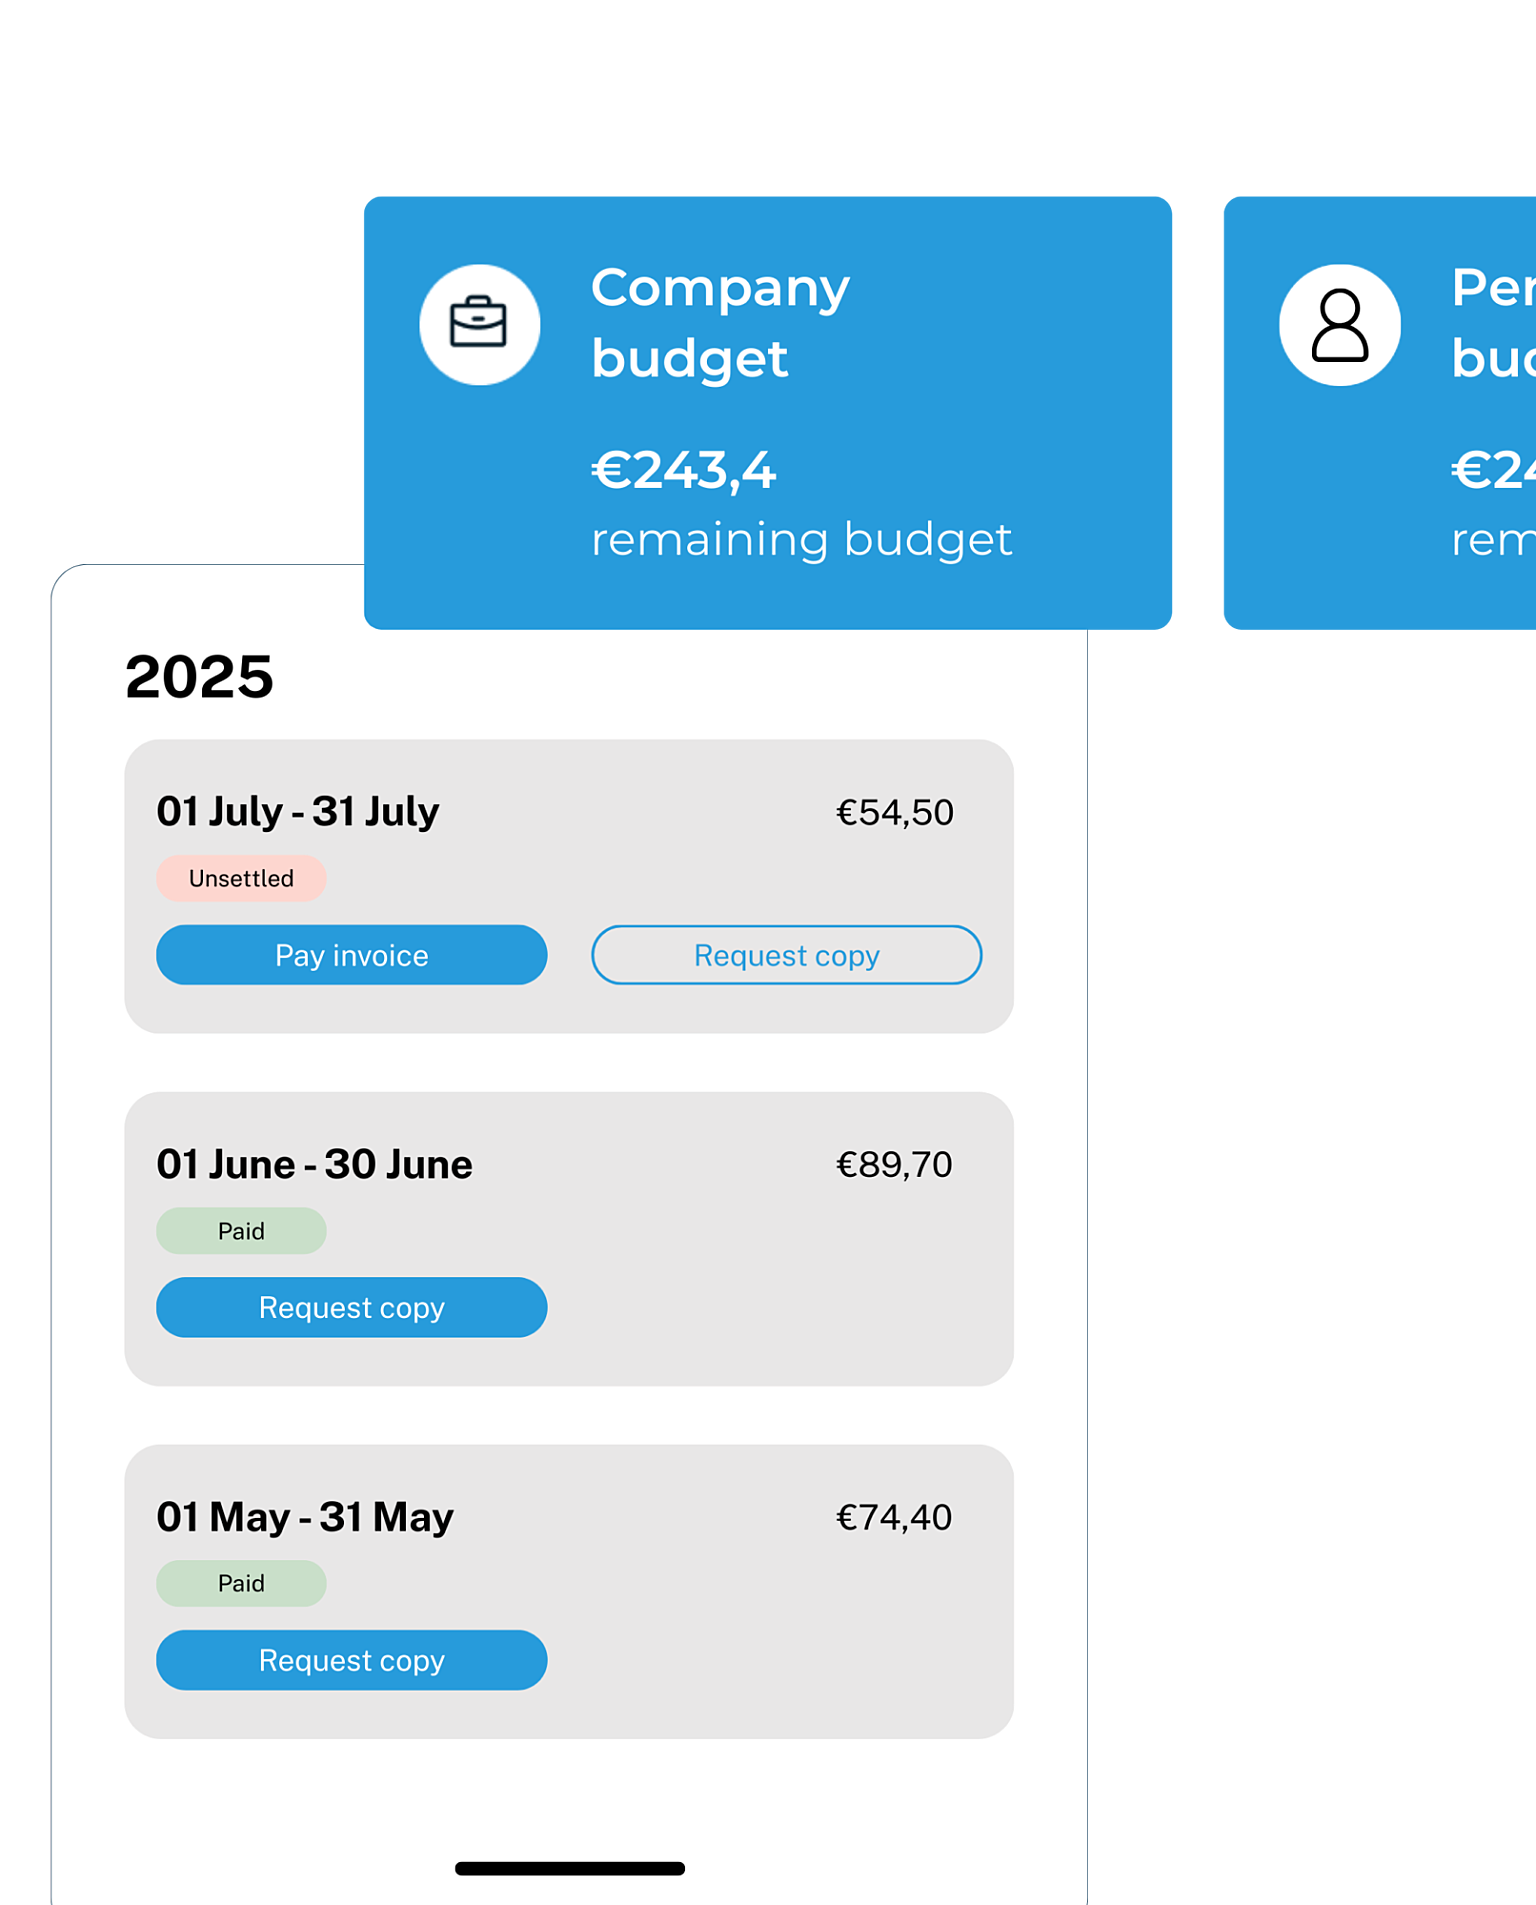
Task: Click Pay invoice for the July bill
Action: [350, 955]
